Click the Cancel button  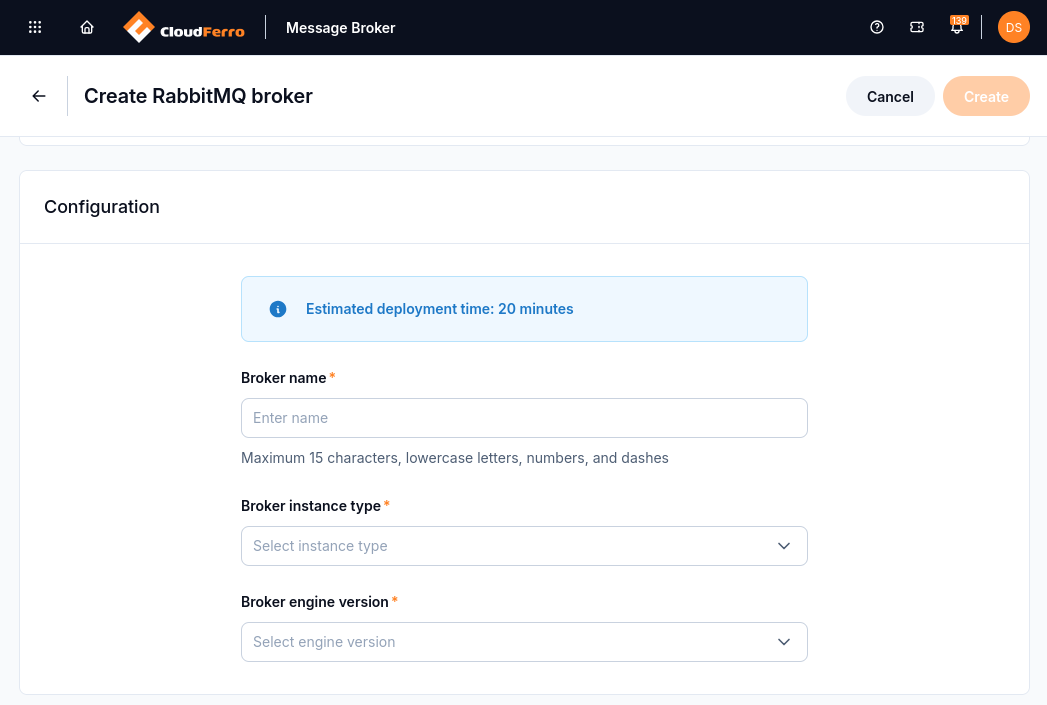click(x=890, y=96)
